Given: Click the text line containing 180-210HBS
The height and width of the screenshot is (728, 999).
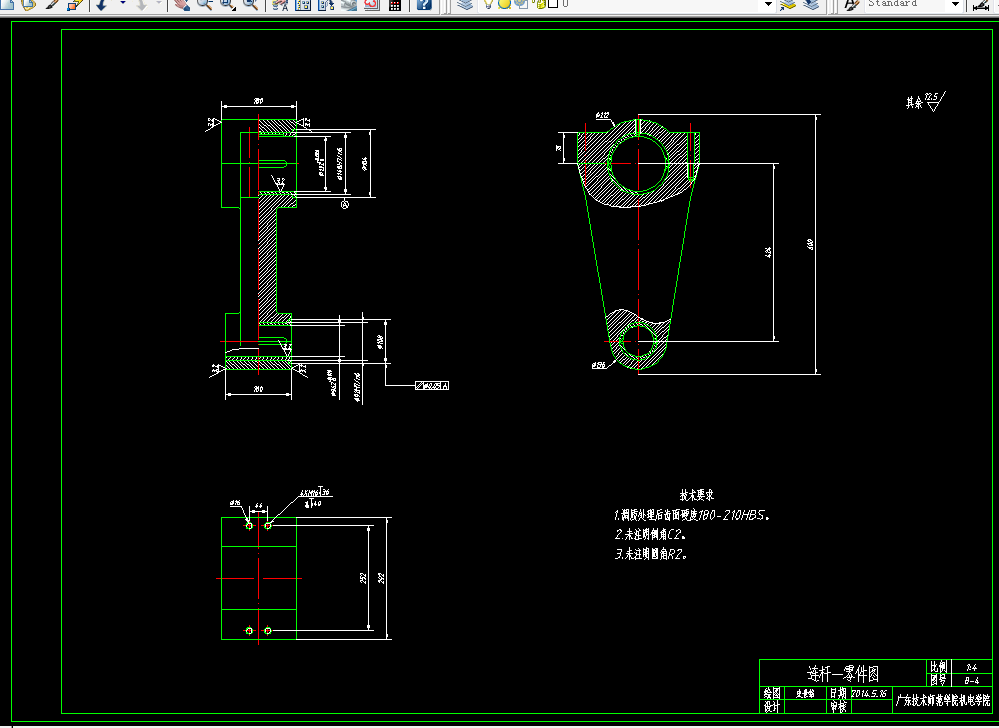Looking at the screenshot, I should (692, 515).
